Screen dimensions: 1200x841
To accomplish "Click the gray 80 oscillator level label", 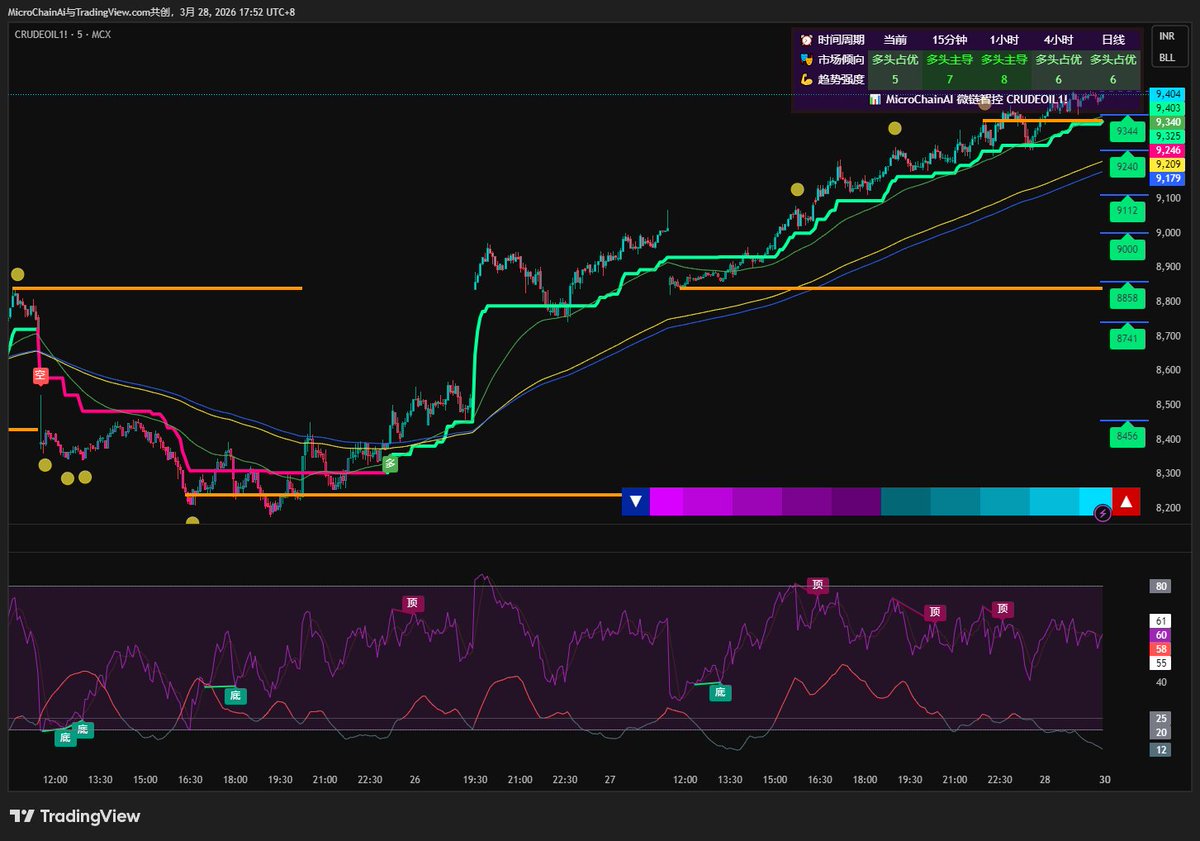I will click(1160, 587).
